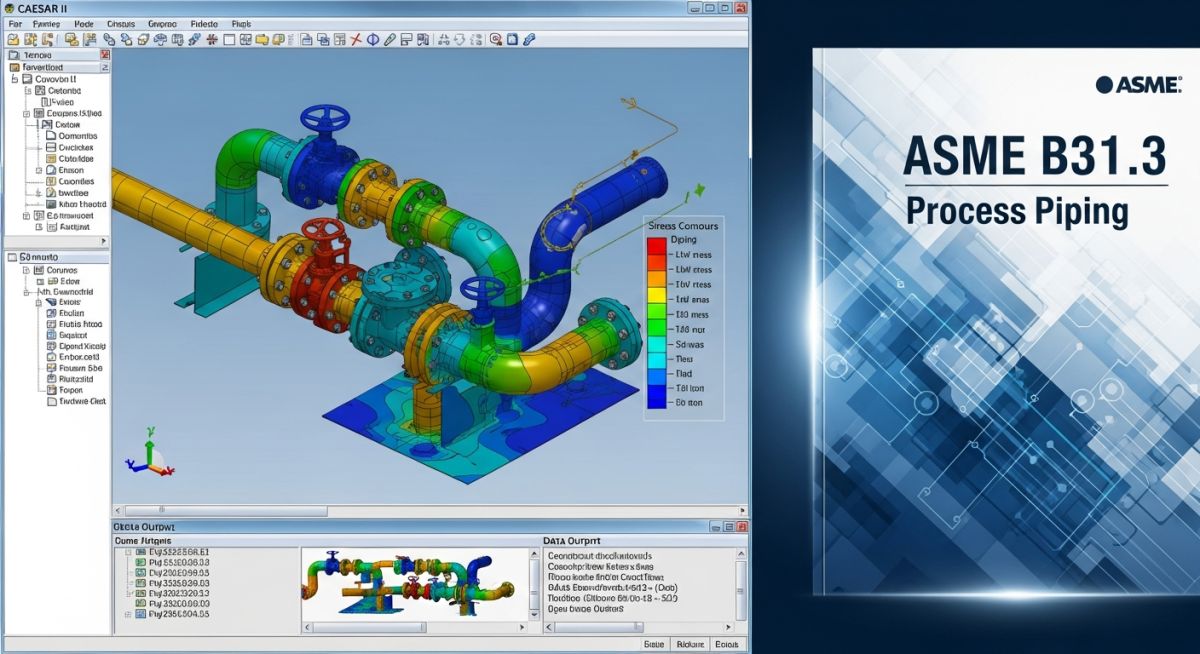Viewport: 1200px width, 654px height.
Task: Open the Fidedo menu
Action: coord(203,23)
